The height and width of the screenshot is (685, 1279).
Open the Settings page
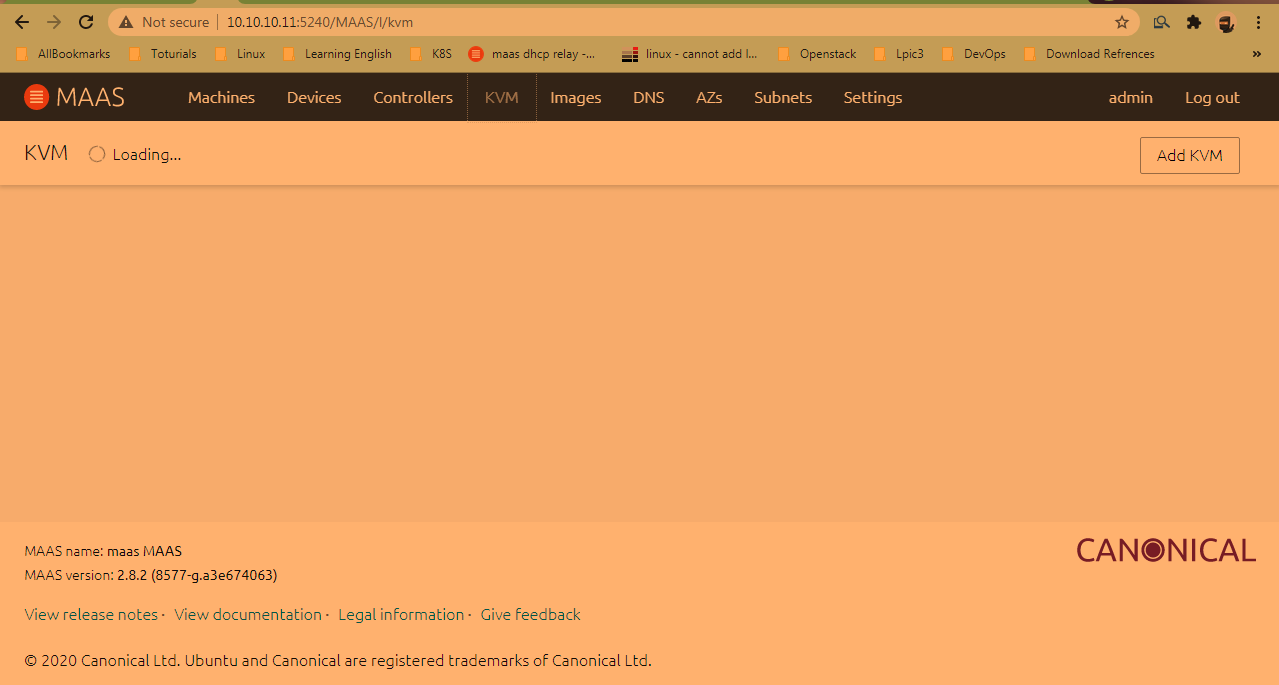click(x=872, y=97)
